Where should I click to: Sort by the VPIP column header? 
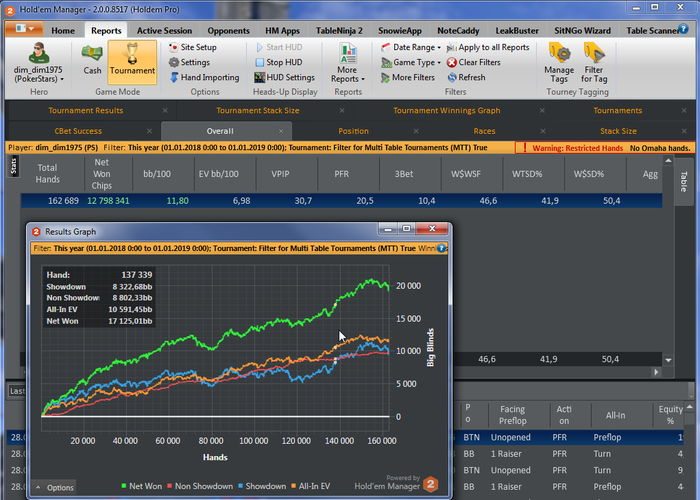pyautogui.click(x=280, y=174)
